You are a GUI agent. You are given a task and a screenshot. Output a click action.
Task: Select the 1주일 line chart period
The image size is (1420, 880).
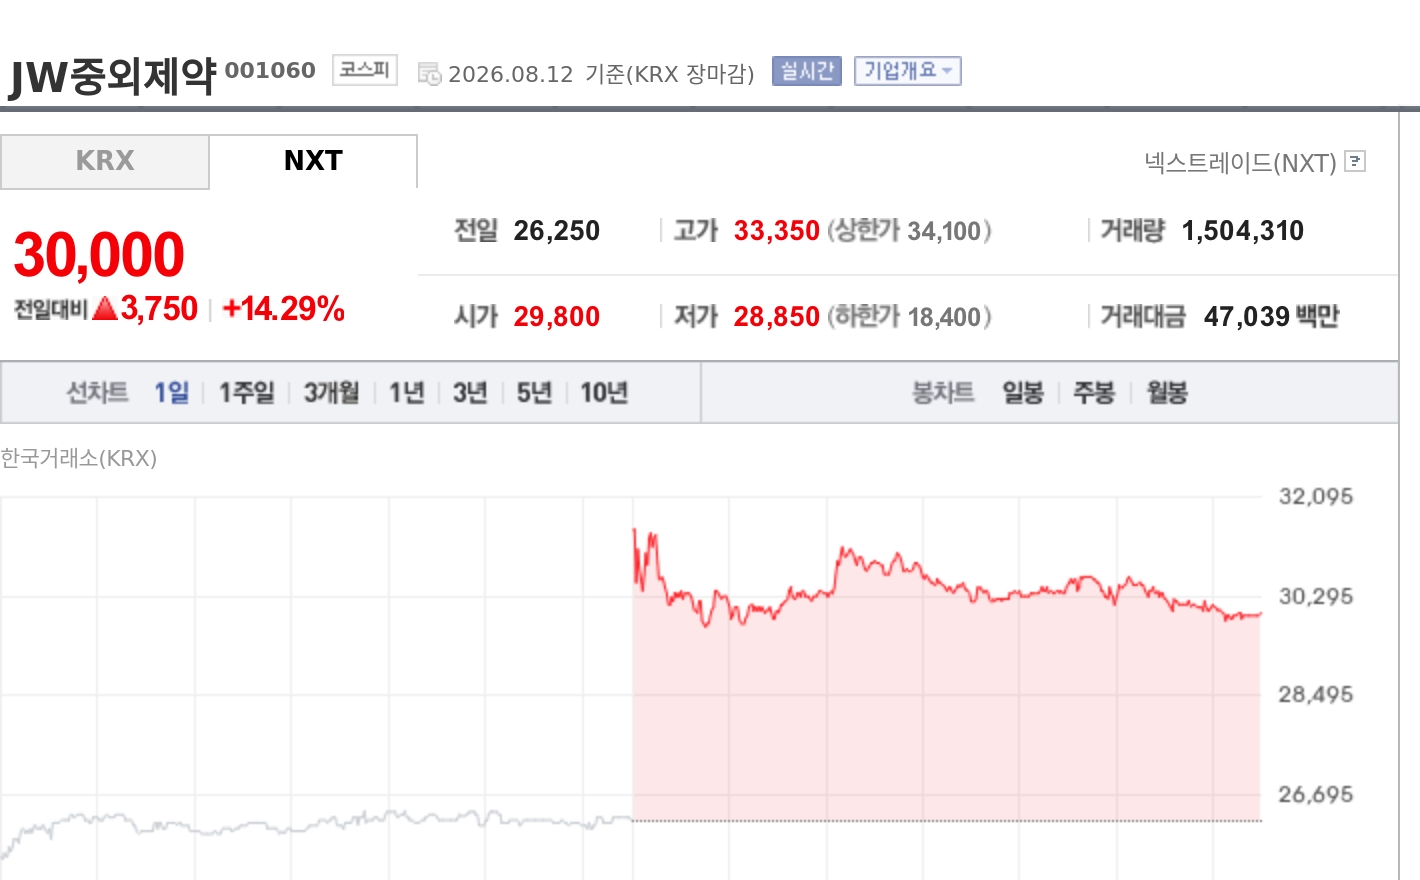pos(246,392)
